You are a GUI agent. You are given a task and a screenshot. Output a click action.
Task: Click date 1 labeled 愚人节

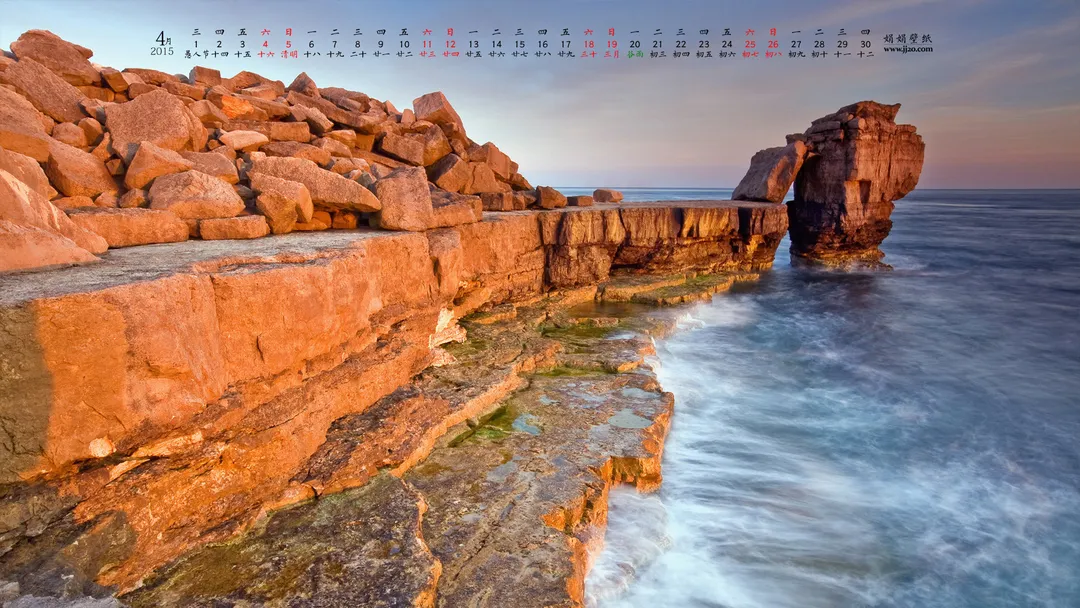196,44
